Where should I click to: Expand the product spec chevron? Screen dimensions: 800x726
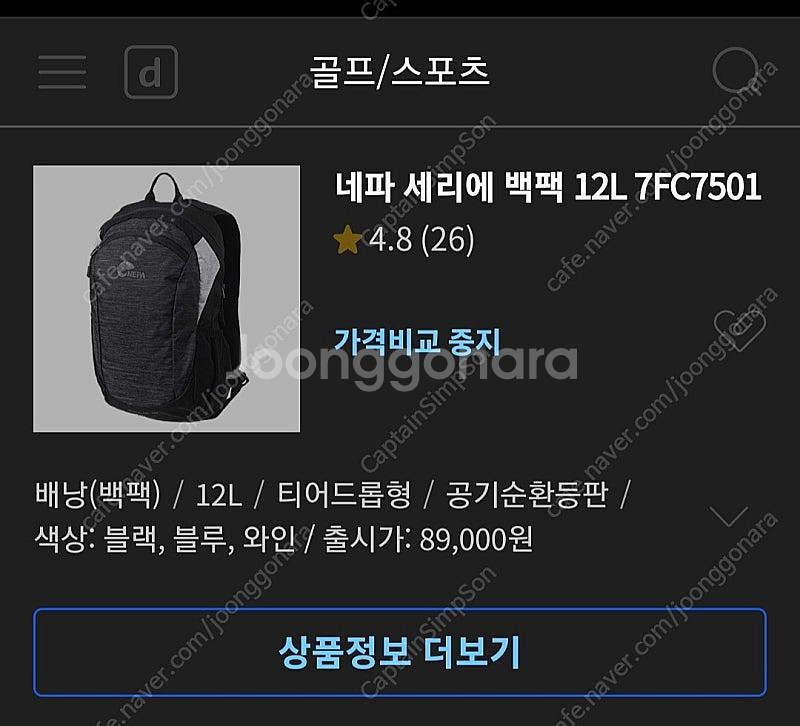732,516
